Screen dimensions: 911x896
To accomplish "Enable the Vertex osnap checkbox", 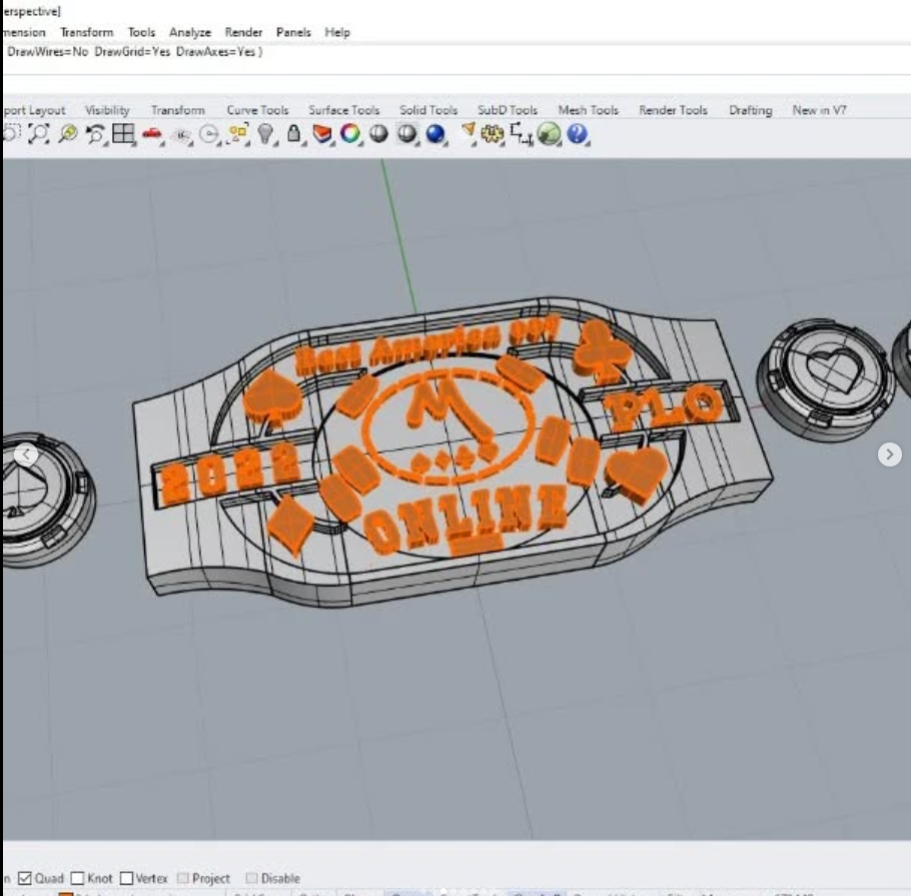I will [x=126, y=878].
